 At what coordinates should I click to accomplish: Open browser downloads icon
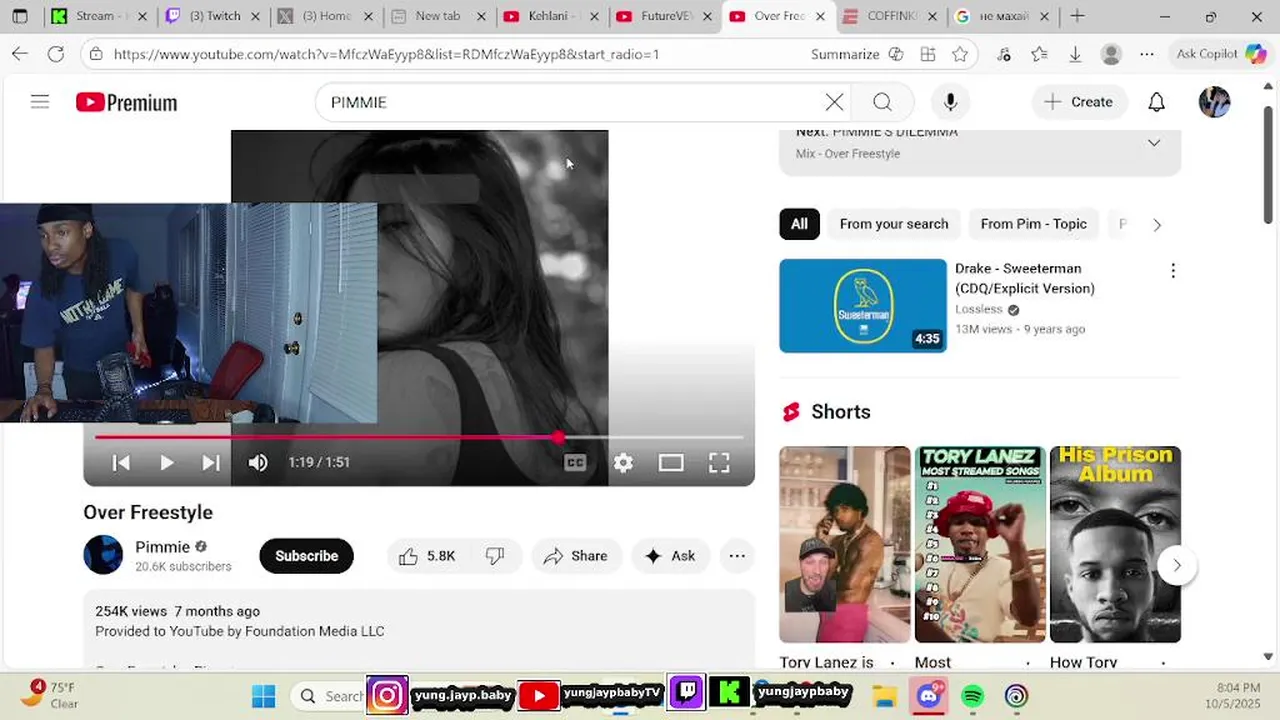1075,54
